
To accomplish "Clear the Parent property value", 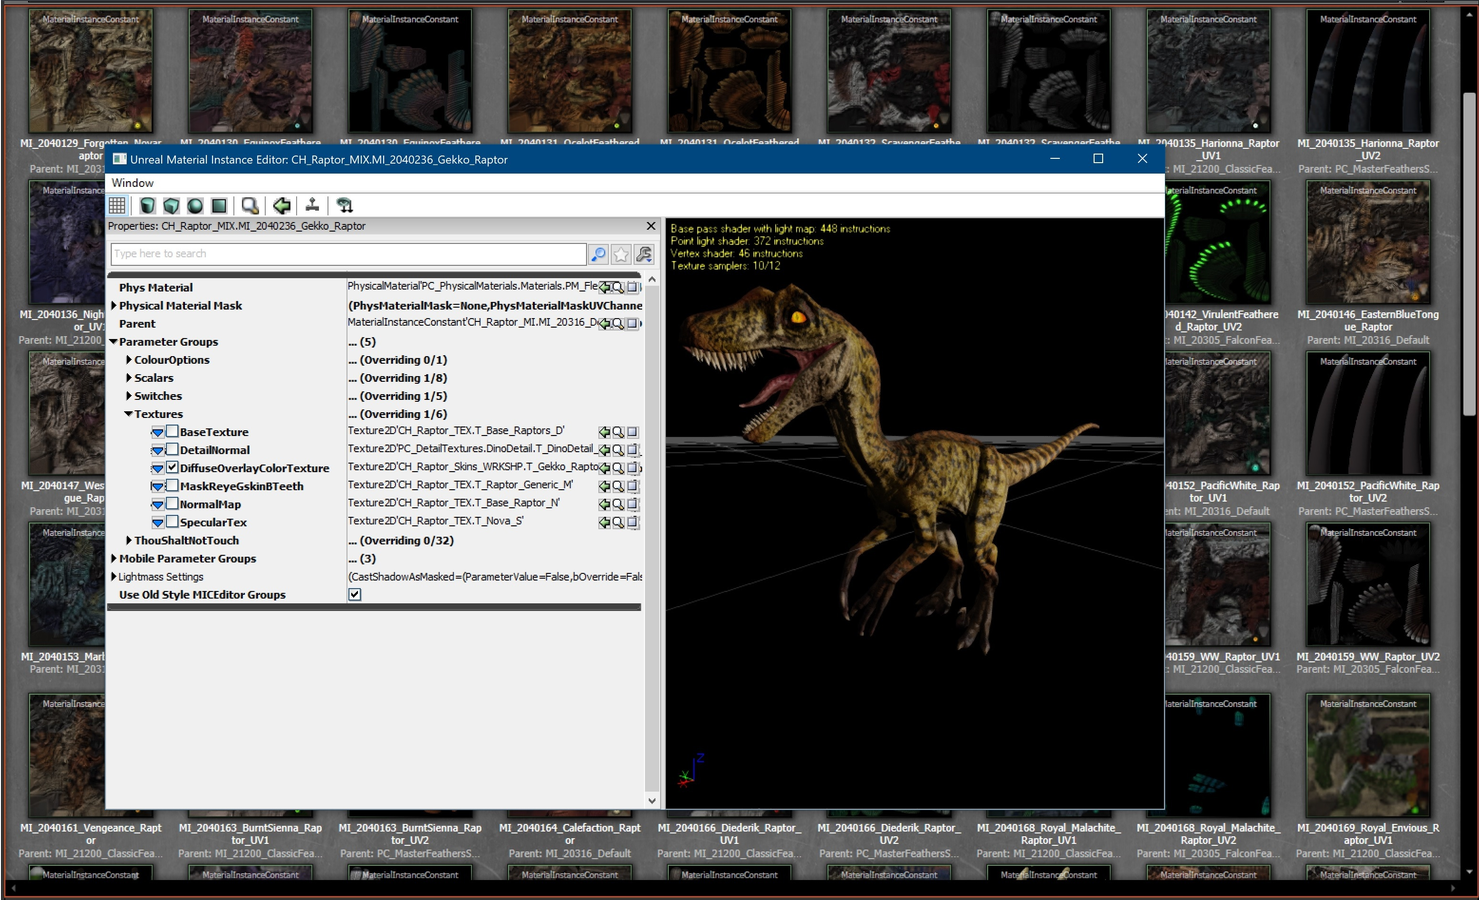I will [x=633, y=324].
